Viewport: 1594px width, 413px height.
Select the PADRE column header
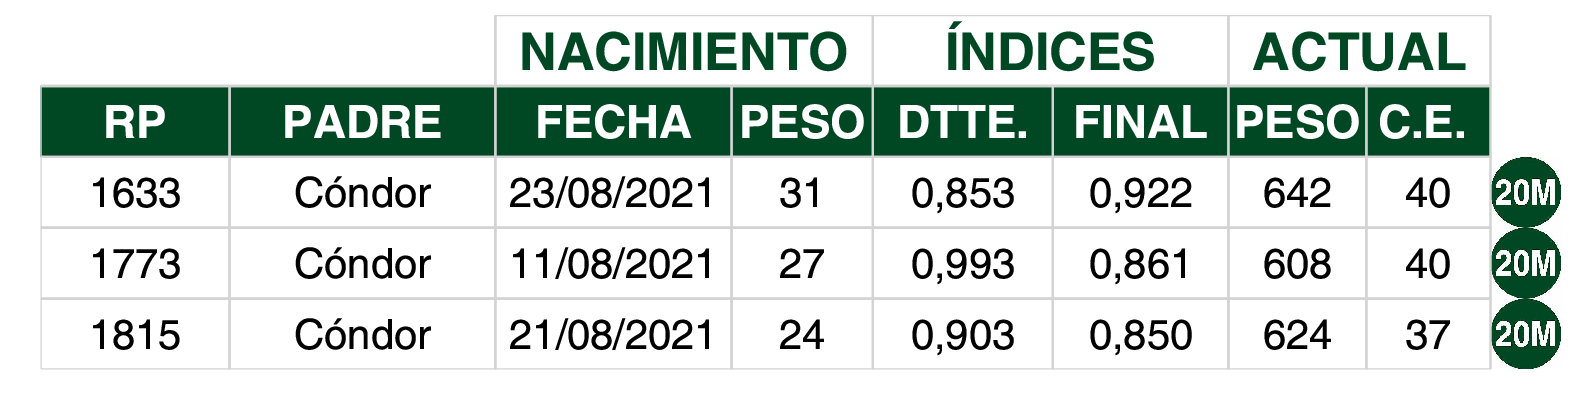362,122
